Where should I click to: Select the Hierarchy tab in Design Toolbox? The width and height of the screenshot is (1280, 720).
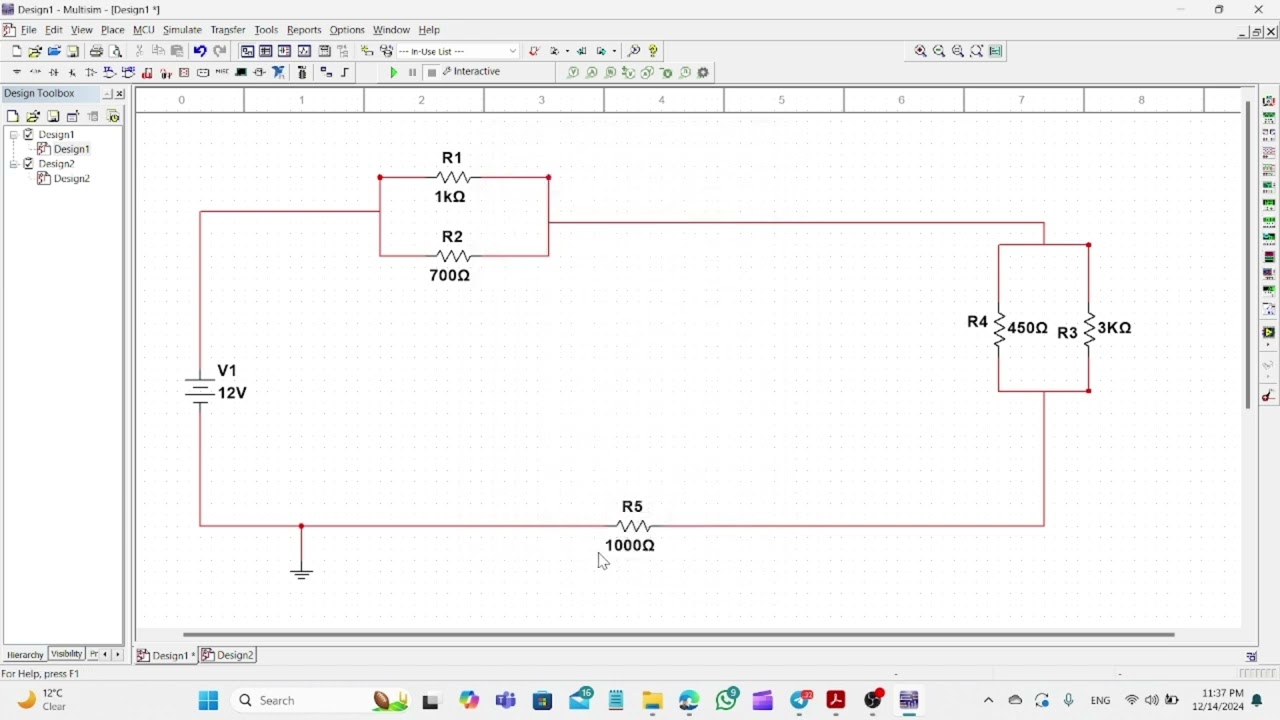(25, 655)
